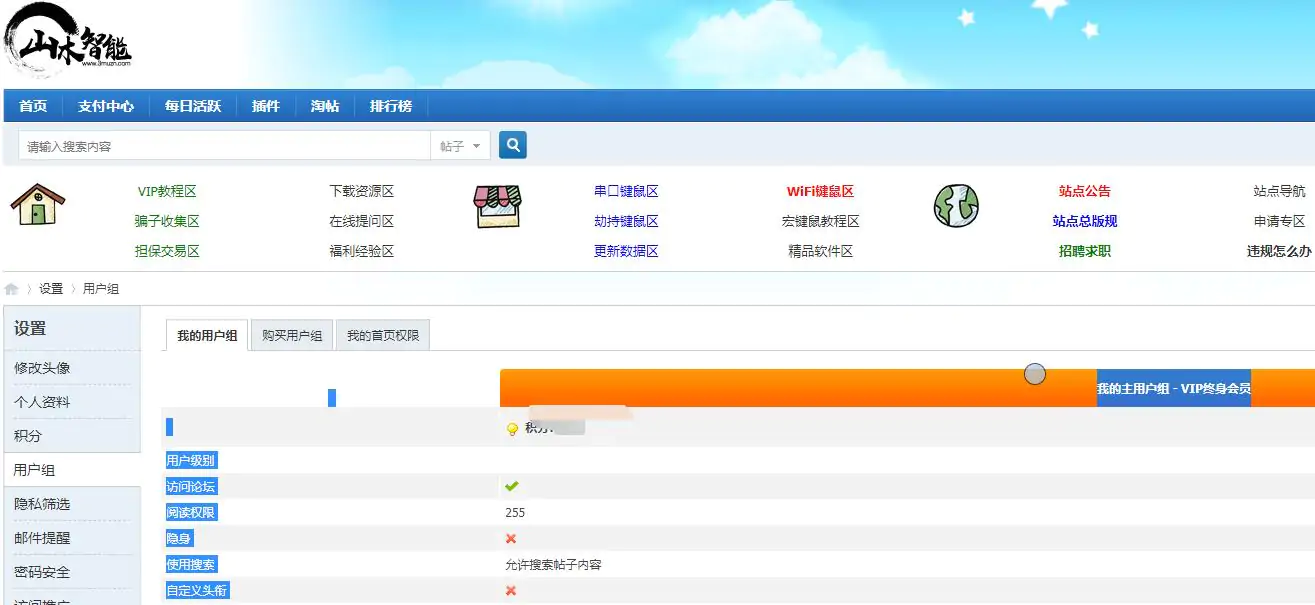Go to VIP教程区 forum
The height and width of the screenshot is (605, 1315).
[x=167, y=191]
